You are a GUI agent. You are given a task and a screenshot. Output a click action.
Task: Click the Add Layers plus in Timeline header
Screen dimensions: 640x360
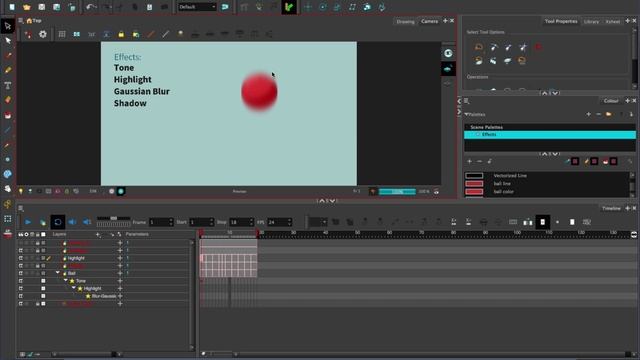coord(98,234)
